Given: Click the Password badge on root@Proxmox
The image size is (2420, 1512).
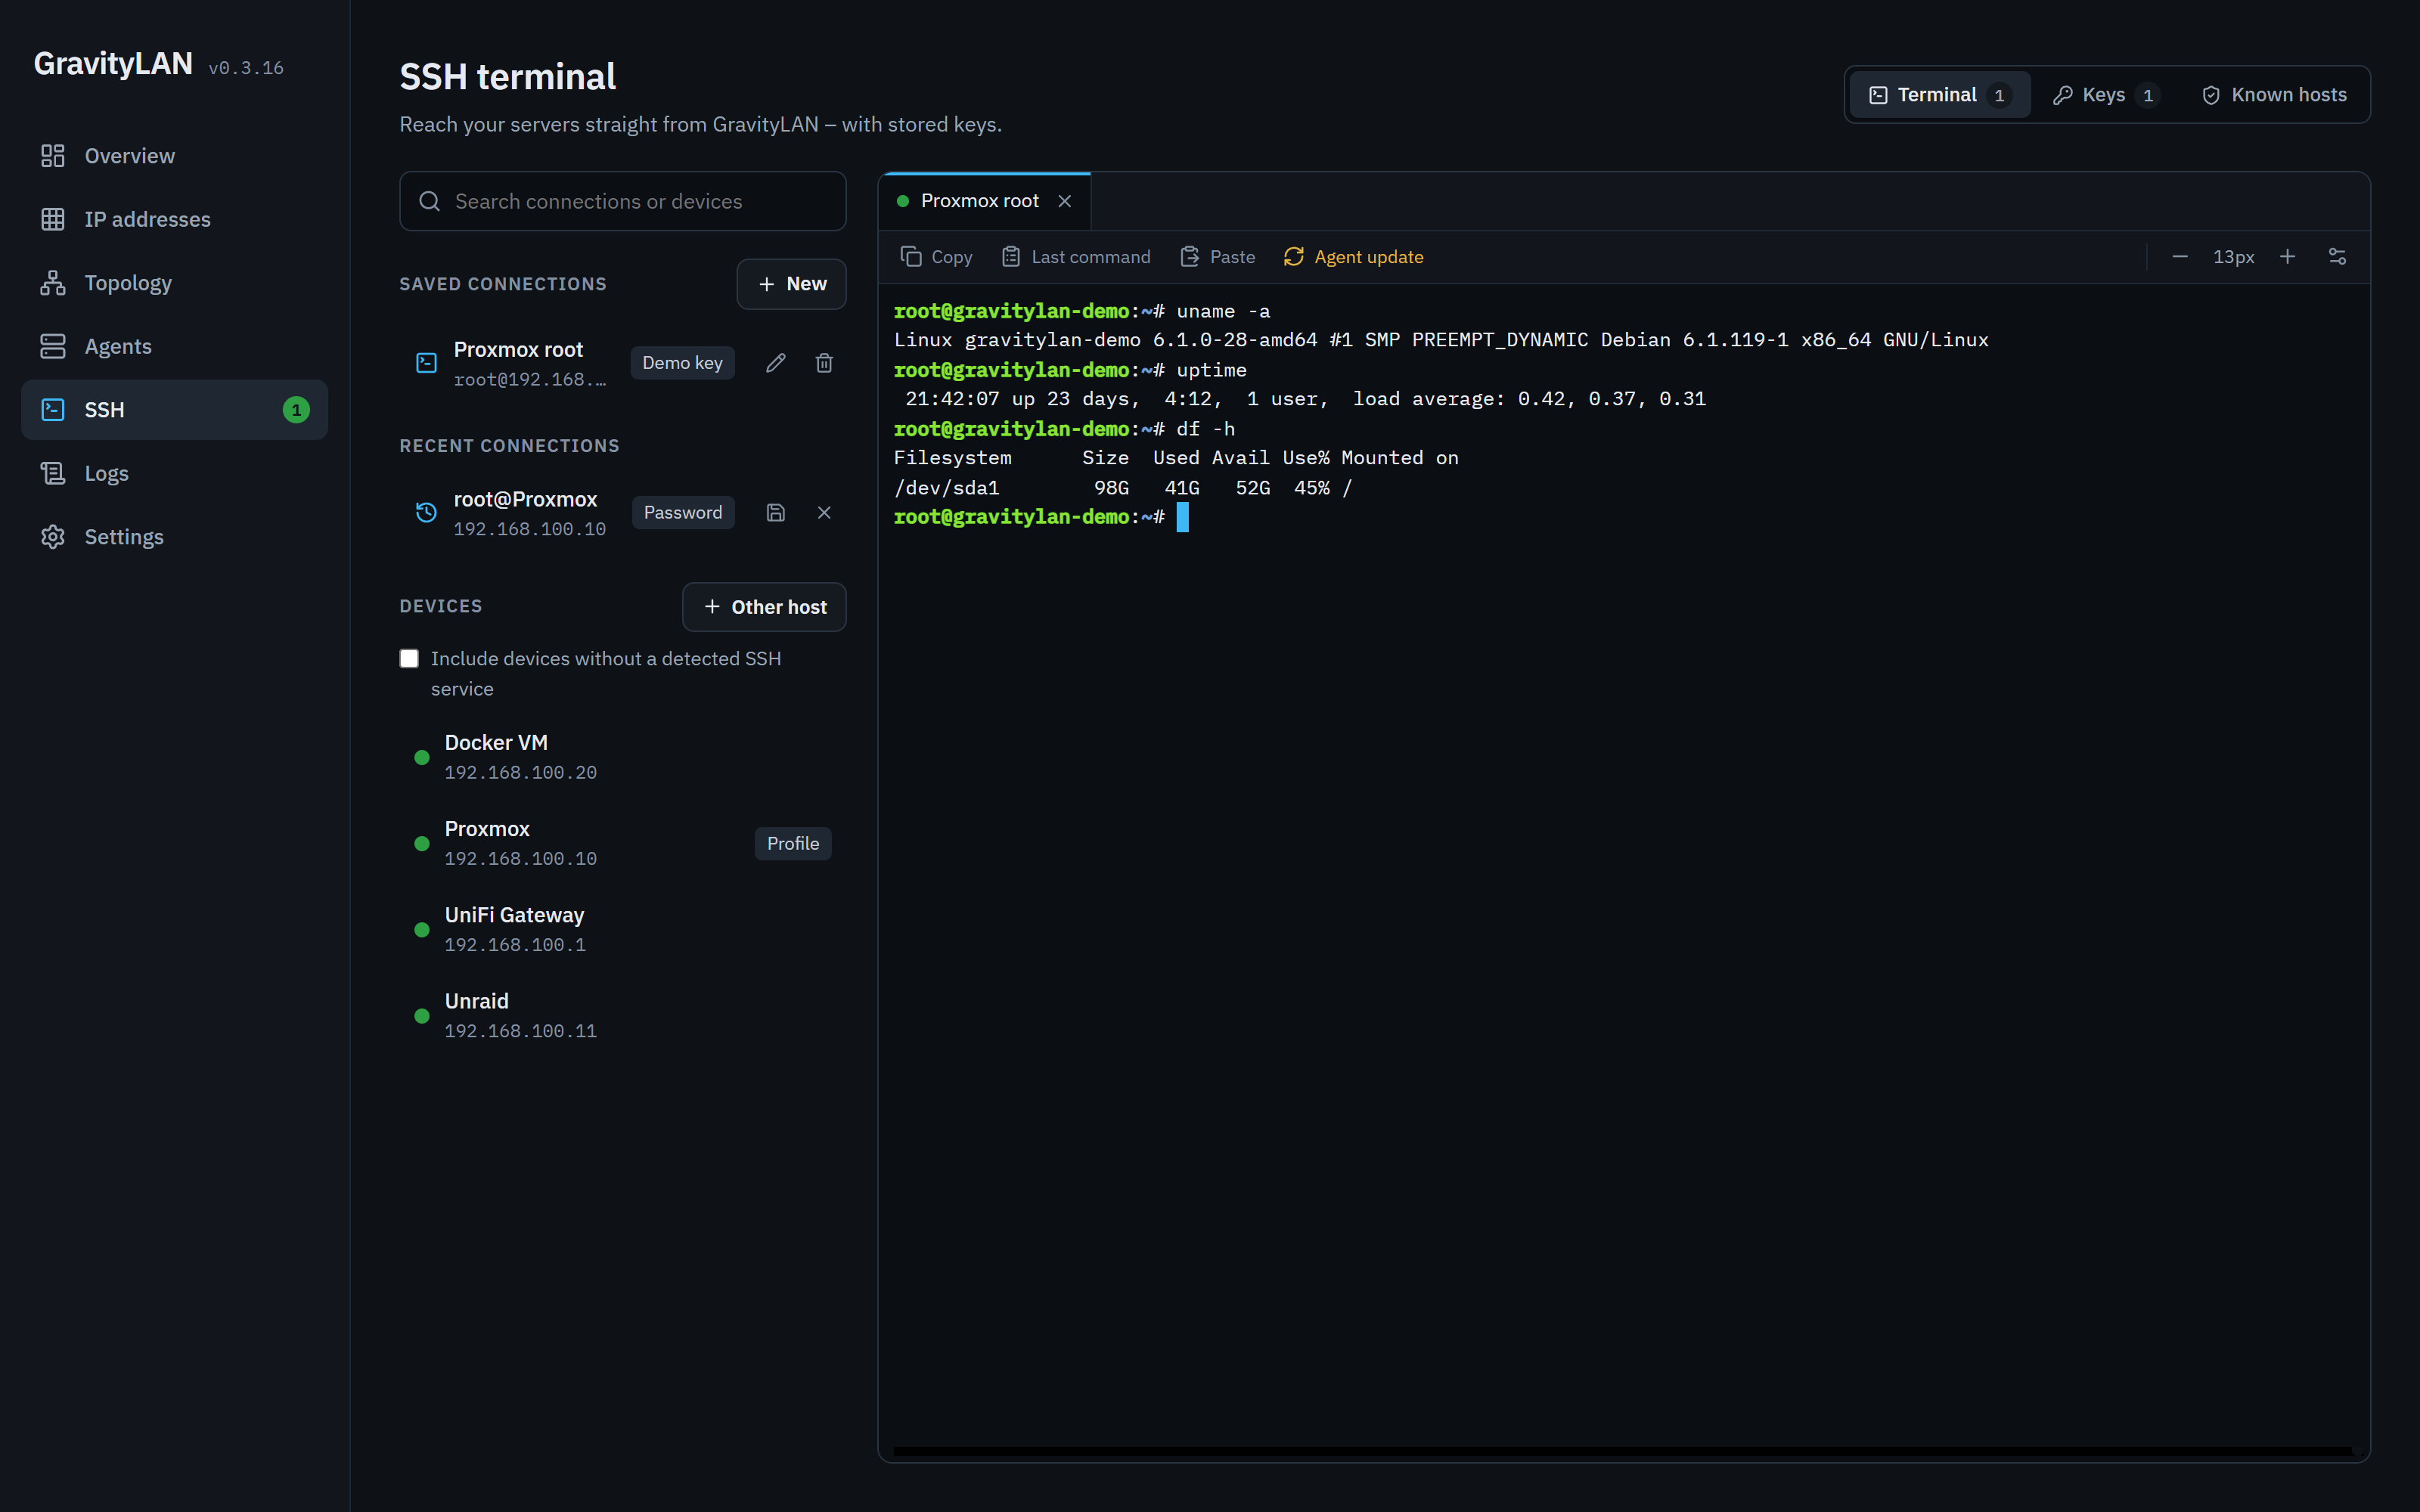Looking at the screenshot, I should click(683, 513).
